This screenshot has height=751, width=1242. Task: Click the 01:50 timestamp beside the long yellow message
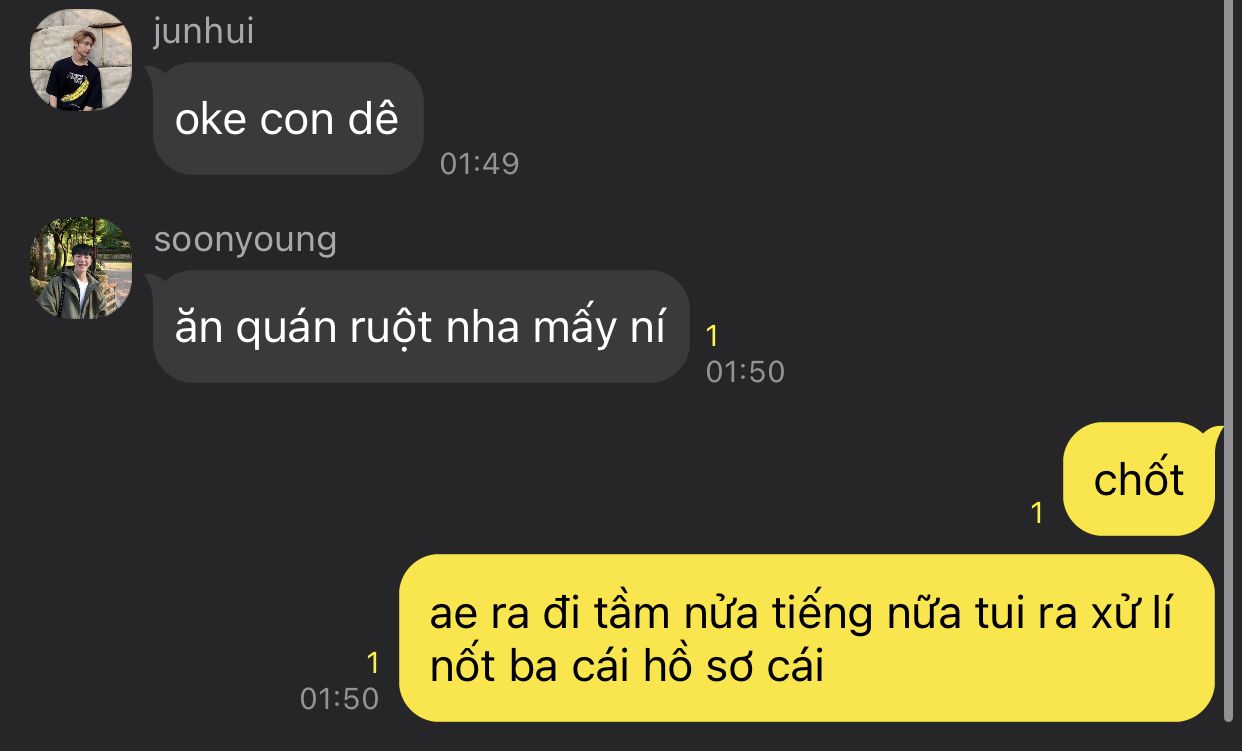(x=340, y=698)
